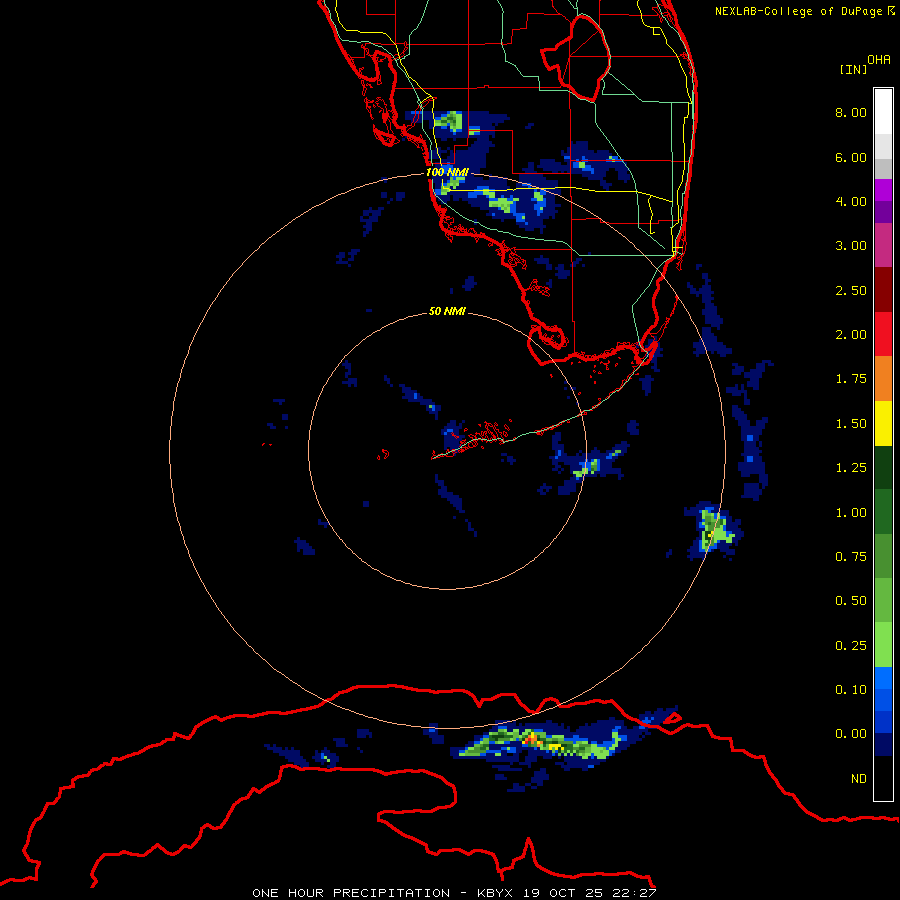Image resolution: width=900 pixels, height=900 pixels.
Task: Click the white swatch at the legend top
Action: [x=883, y=111]
